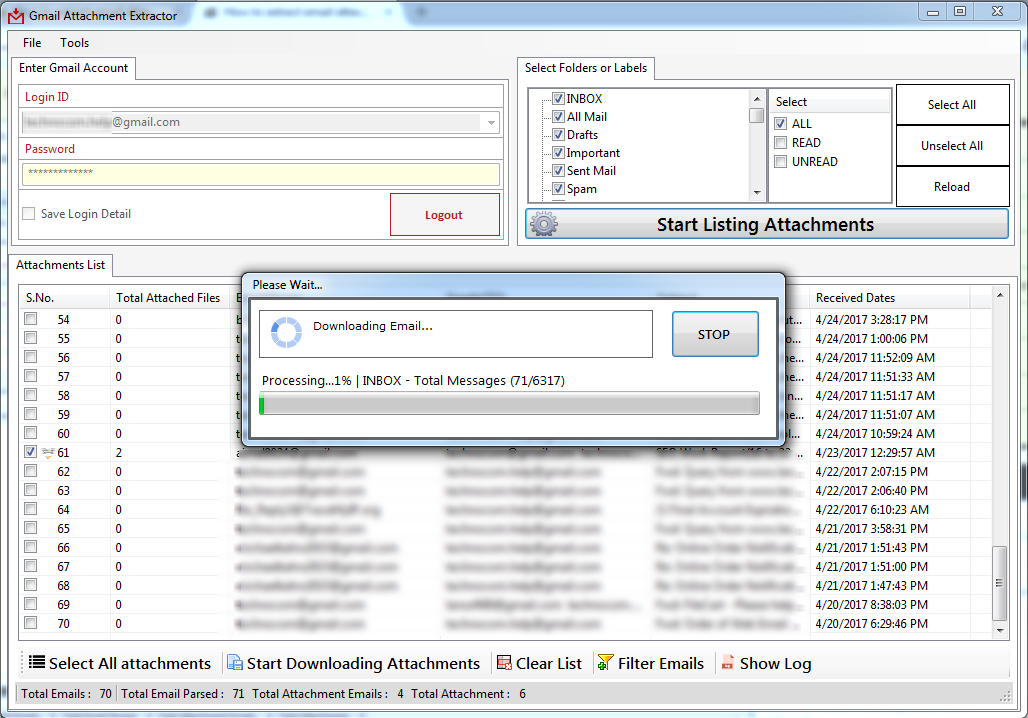
Task: Select the Attachments List tab
Action: pyautogui.click(x=60, y=265)
